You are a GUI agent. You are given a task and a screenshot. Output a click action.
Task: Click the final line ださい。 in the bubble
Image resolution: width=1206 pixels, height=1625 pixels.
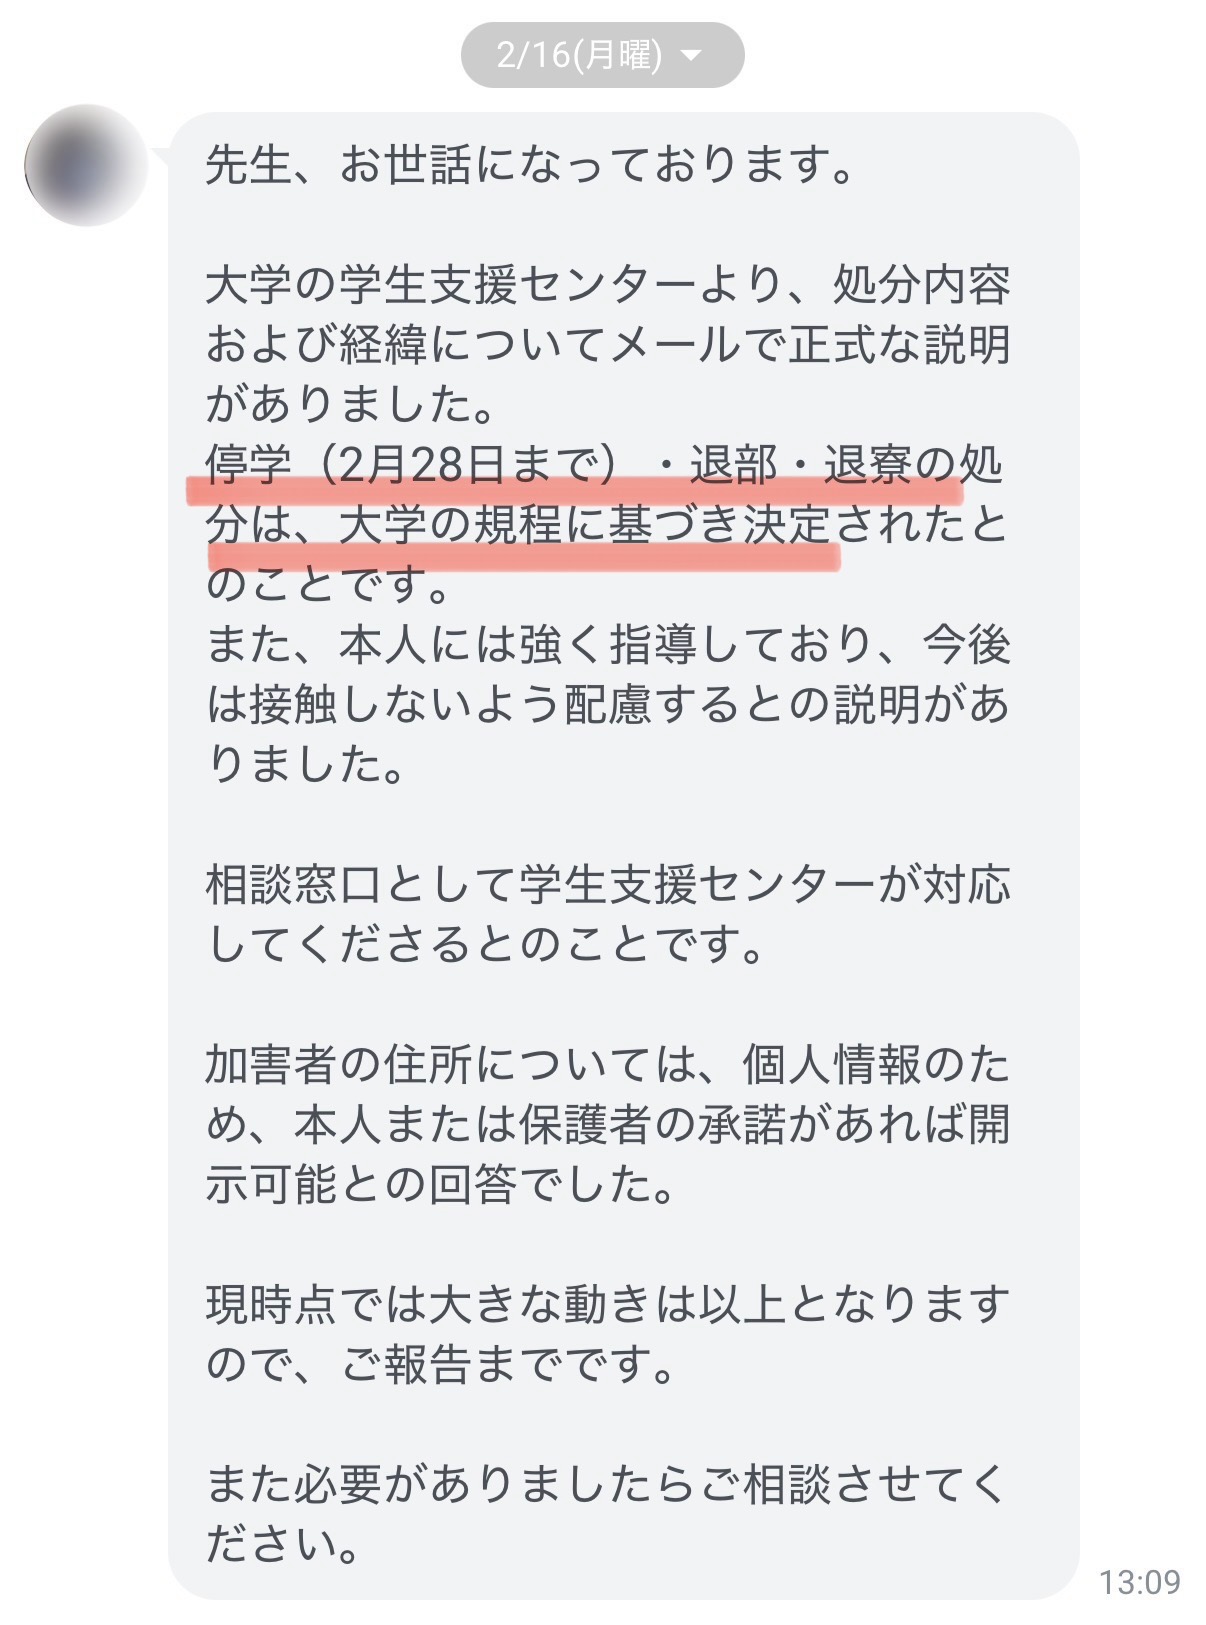(x=284, y=1545)
